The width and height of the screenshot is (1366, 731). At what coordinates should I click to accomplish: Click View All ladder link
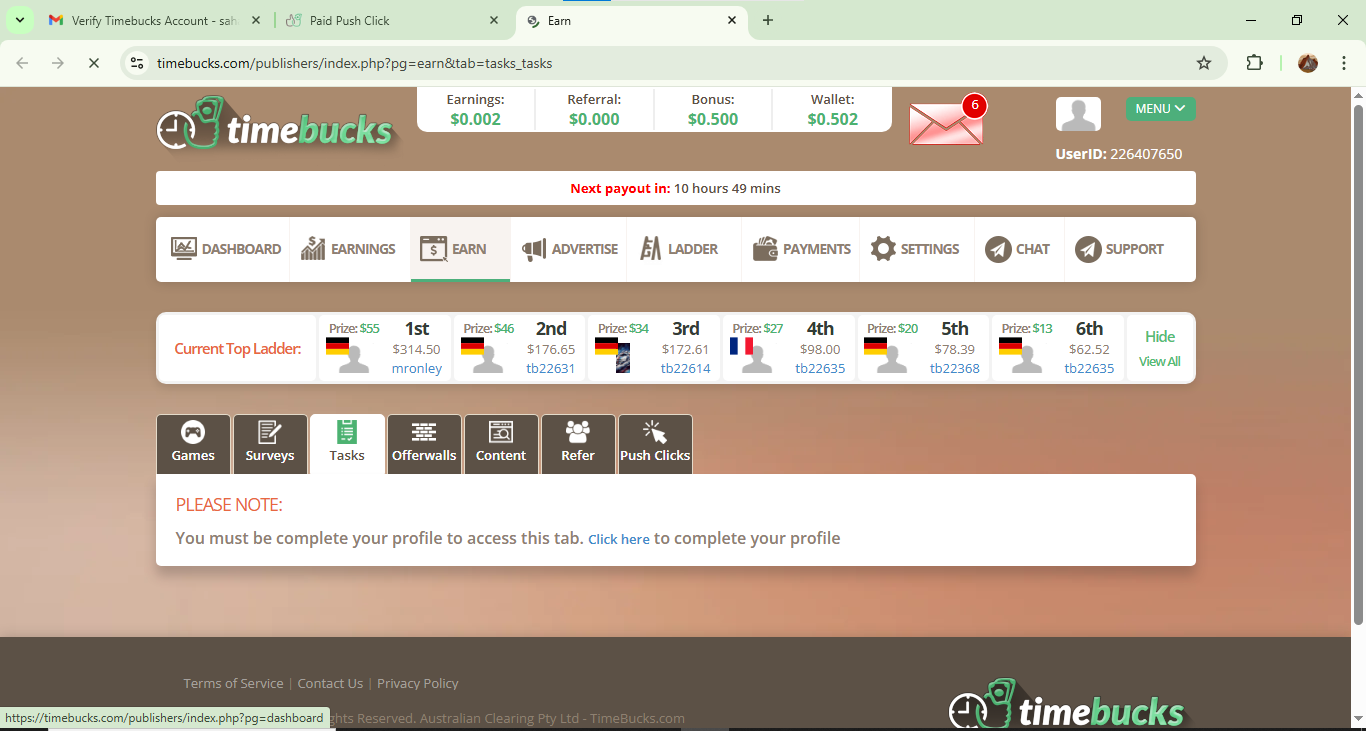pyautogui.click(x=1160, y=362)
